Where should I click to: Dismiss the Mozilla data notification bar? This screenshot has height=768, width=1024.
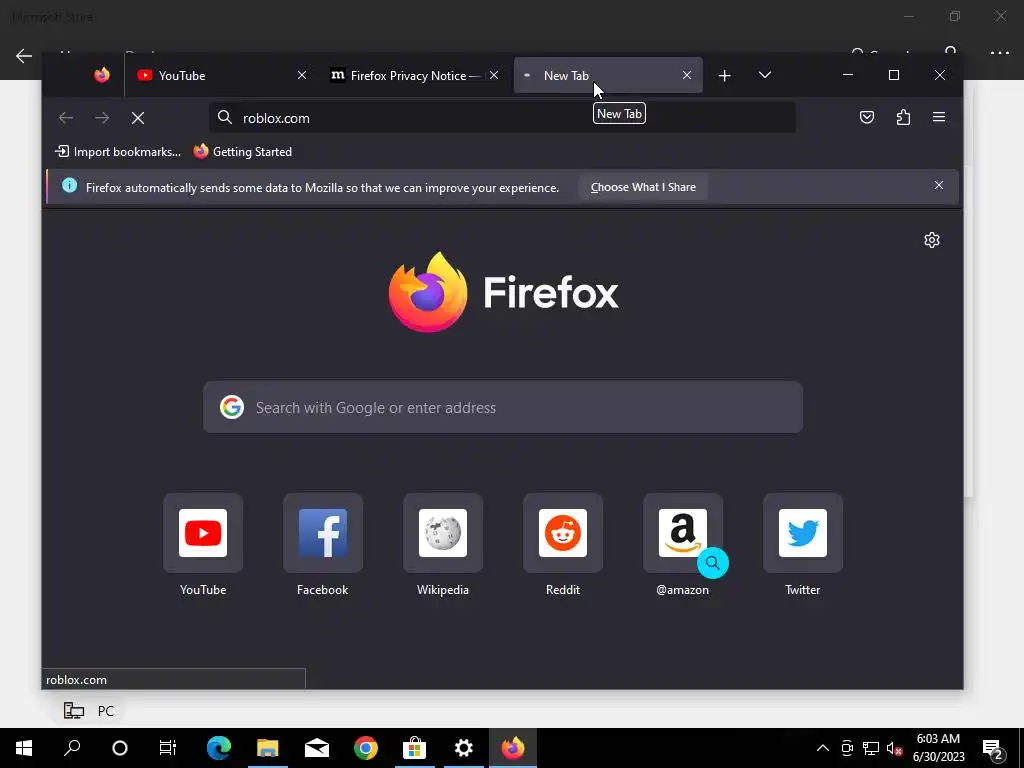coord(938,185)
